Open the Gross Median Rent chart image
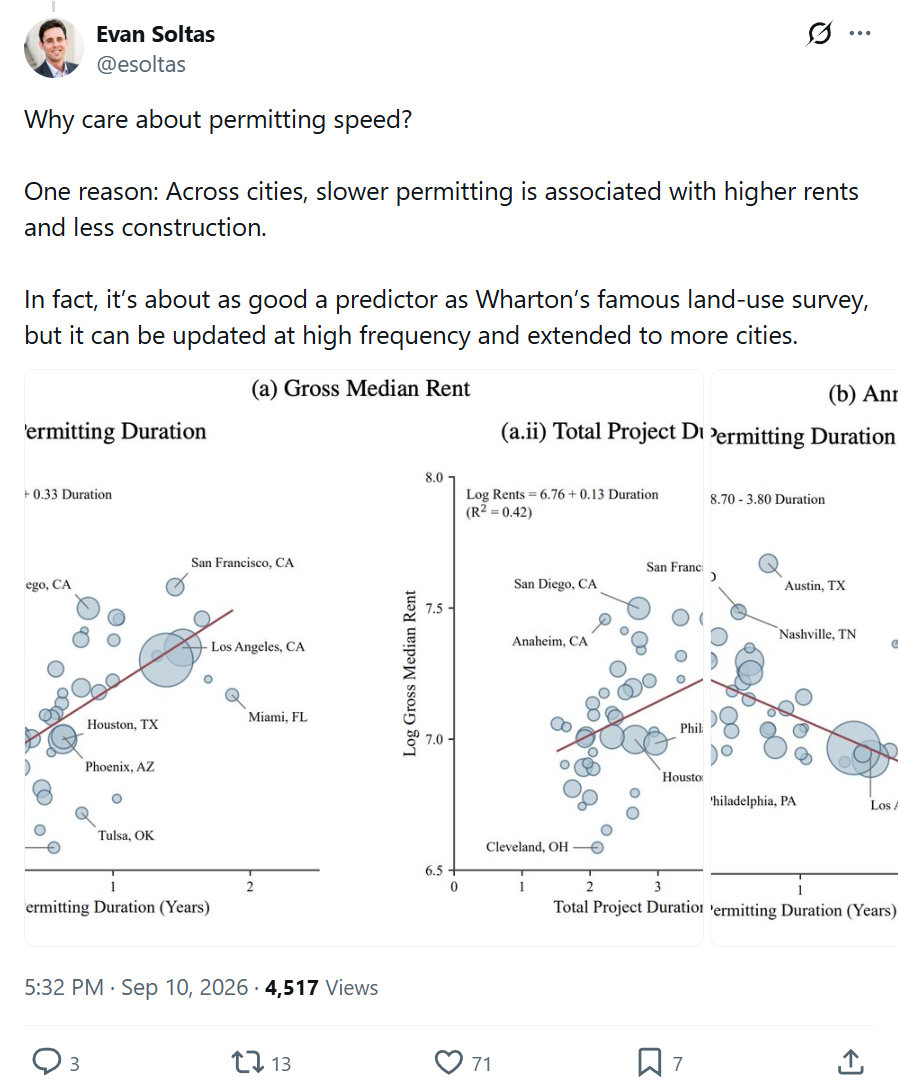898x1091 pixels. [364, 658]
